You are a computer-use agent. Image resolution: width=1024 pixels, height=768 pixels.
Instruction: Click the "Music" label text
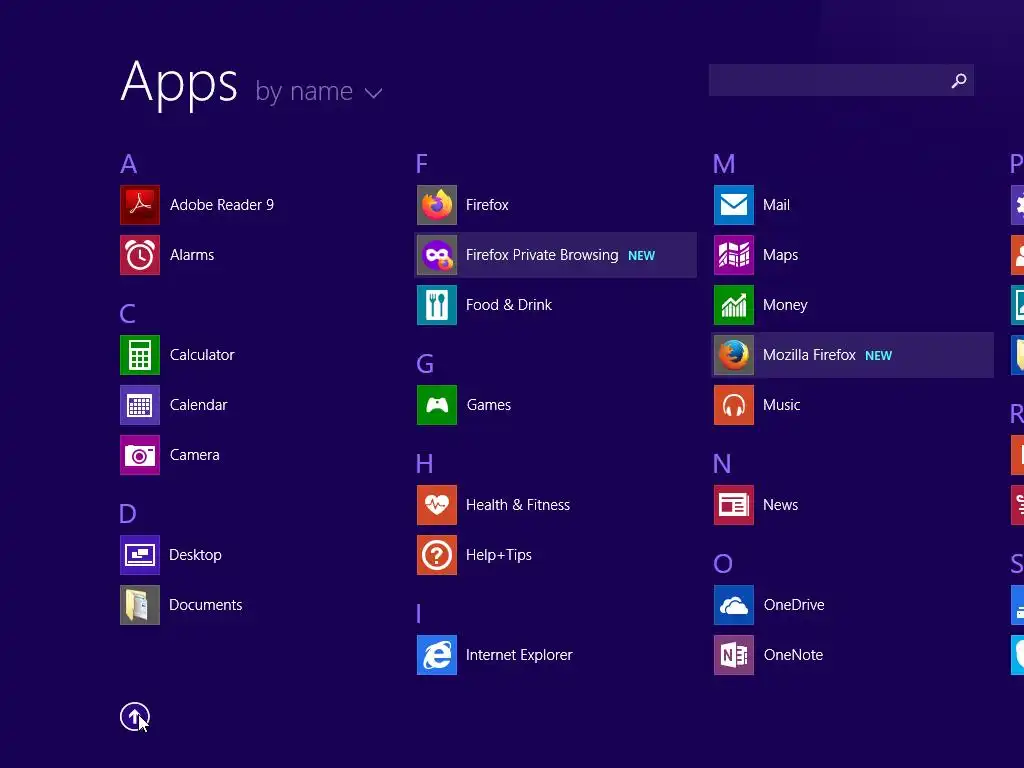pyautogui.click(x=782, y=405)
